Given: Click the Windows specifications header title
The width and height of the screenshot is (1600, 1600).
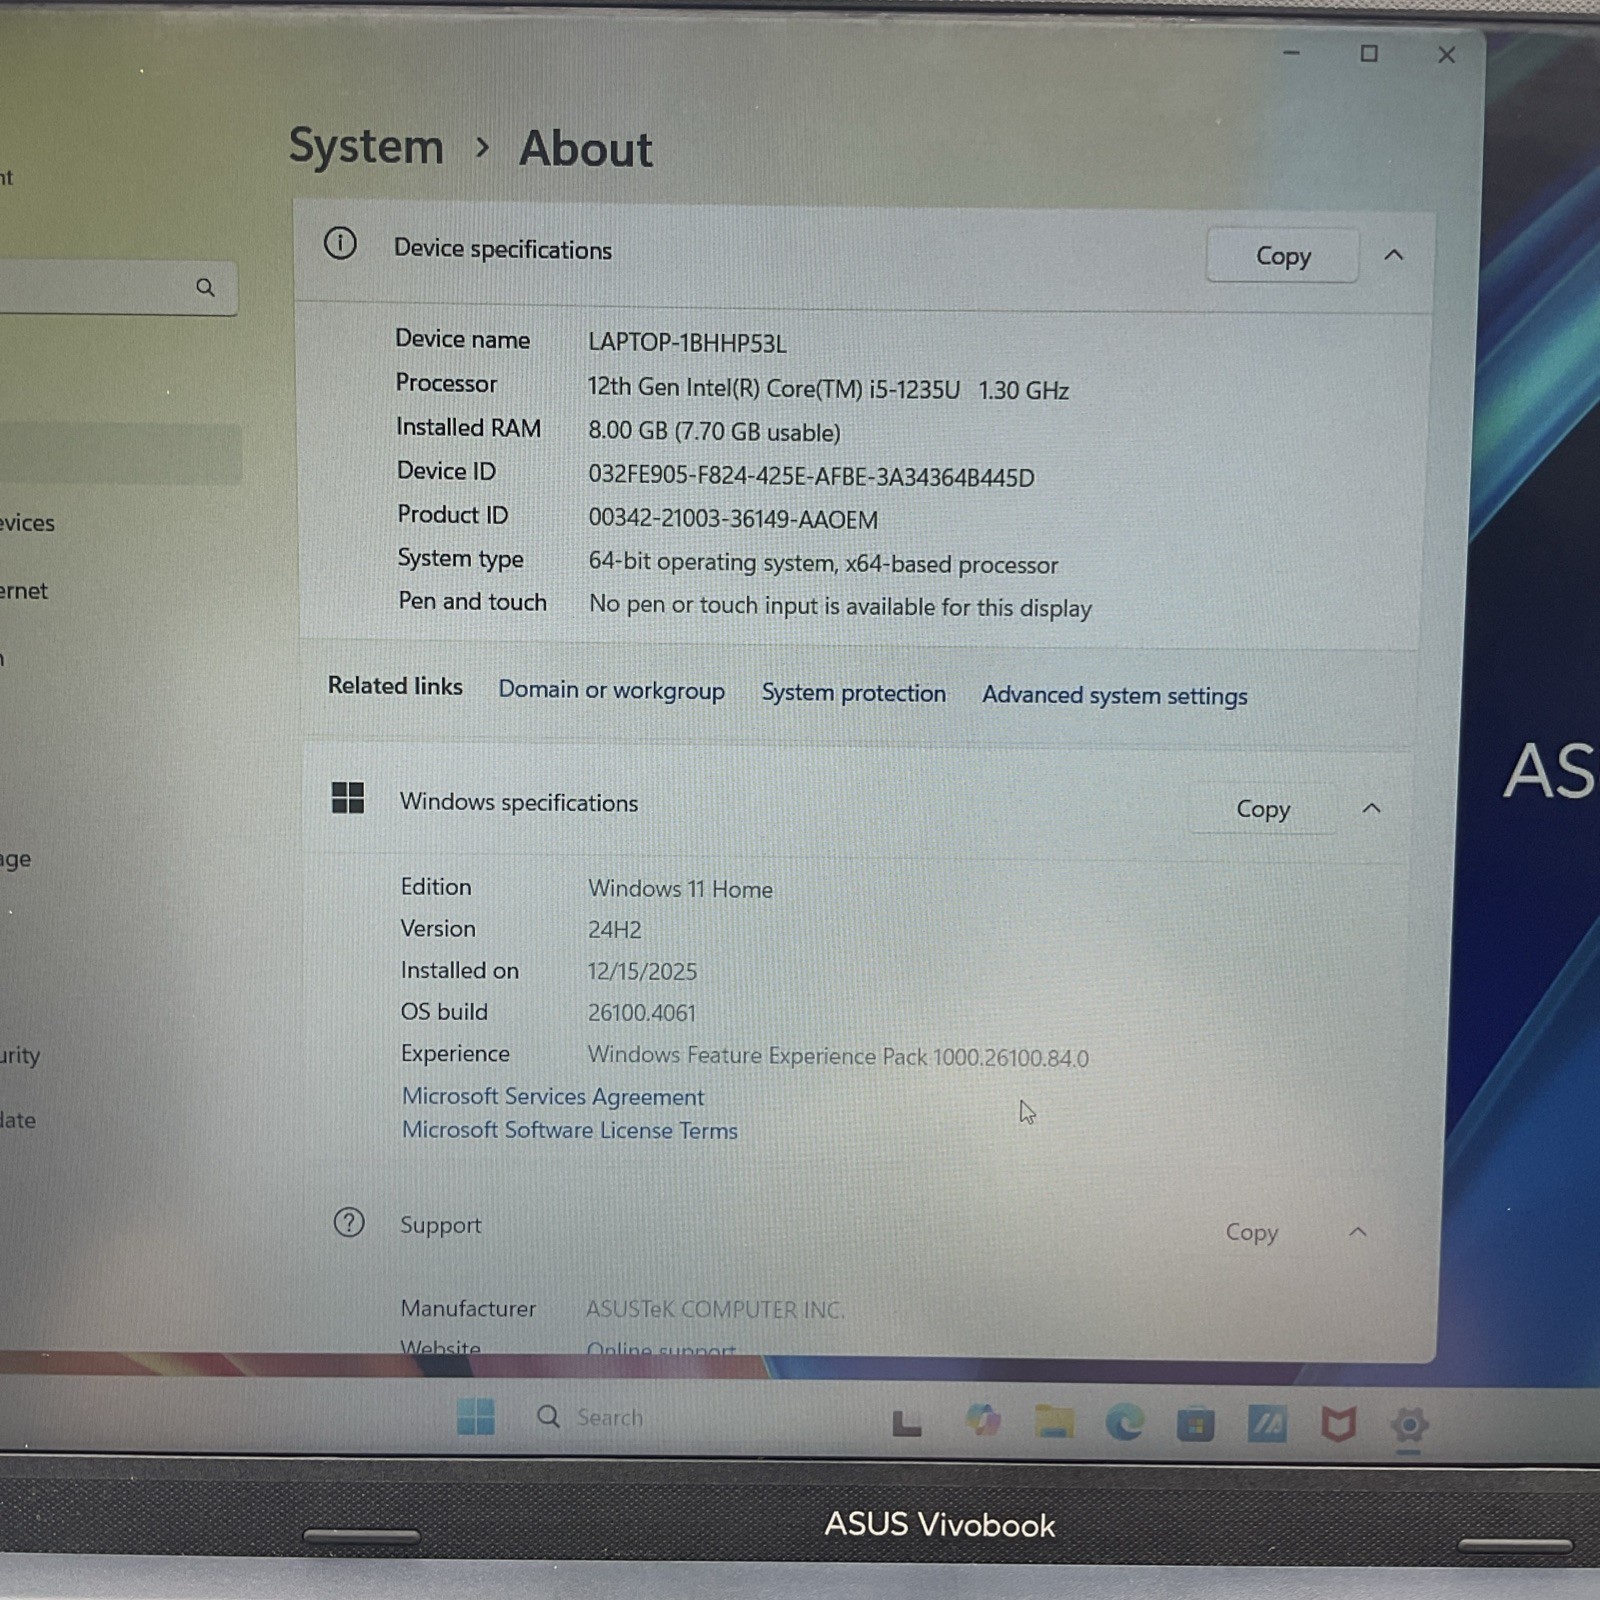Looking at the screenshot, I should pyautogui.click(x=519, y=802).
